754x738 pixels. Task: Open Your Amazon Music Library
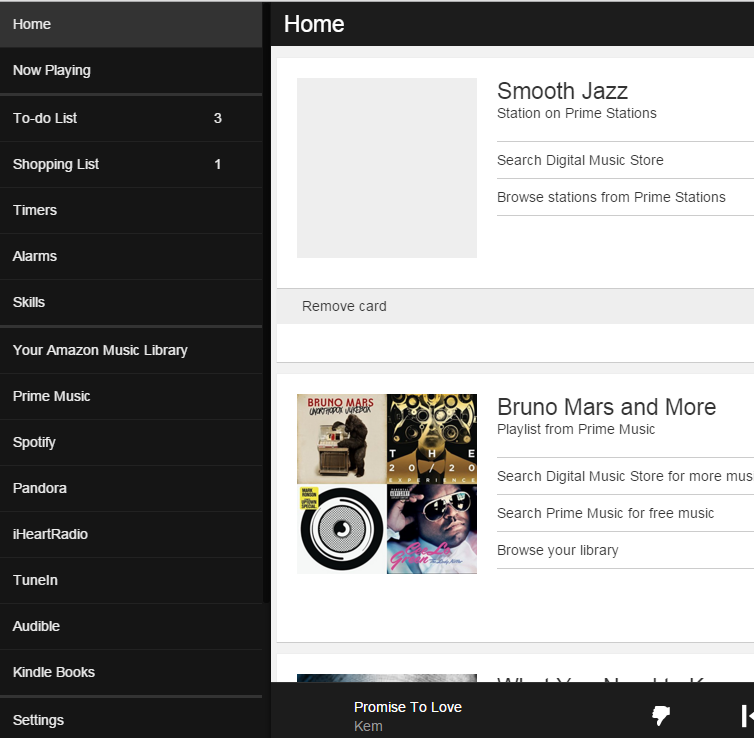[x=131, y=350]
